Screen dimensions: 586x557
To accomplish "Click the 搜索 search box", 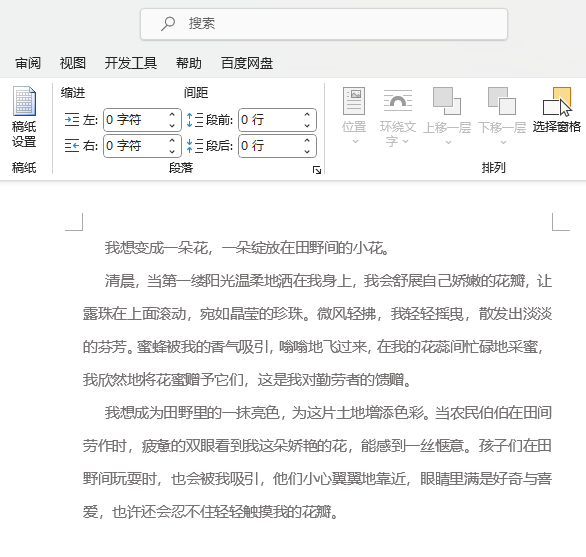I will click(x=324, y=24).
